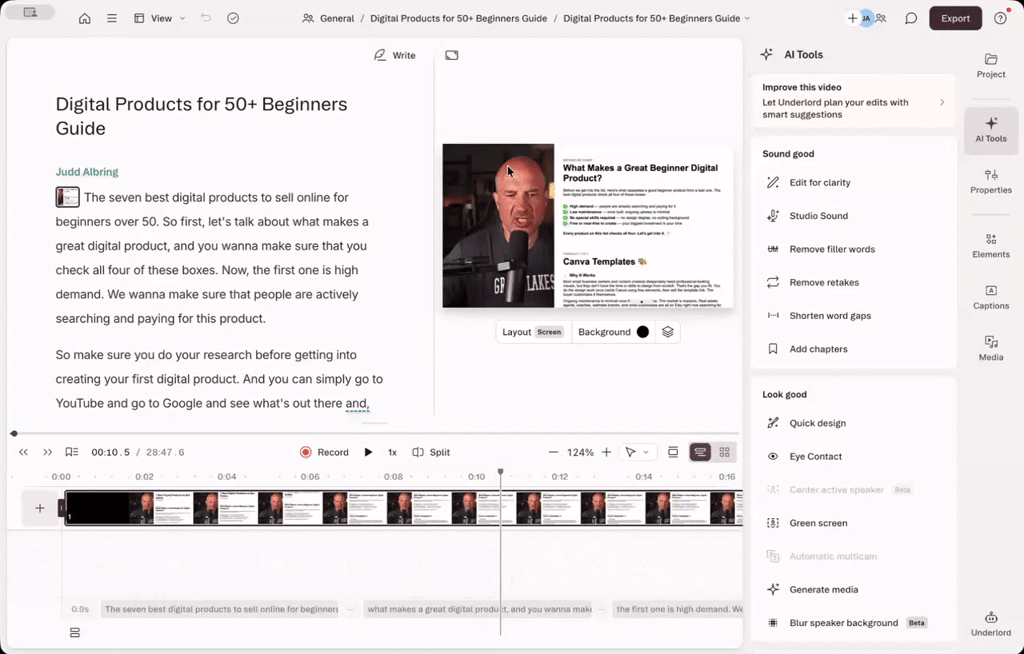Expand the project name dropdown chevron
Screen dimensions: 1024x654
[x=747, y=18]
